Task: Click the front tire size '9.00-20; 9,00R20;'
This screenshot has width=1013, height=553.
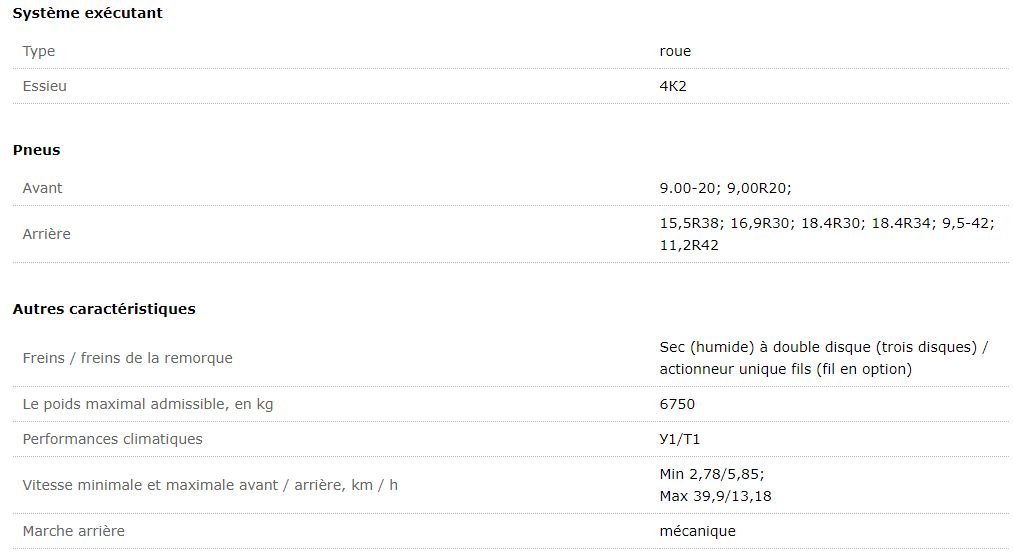Action: pos(725,188)
